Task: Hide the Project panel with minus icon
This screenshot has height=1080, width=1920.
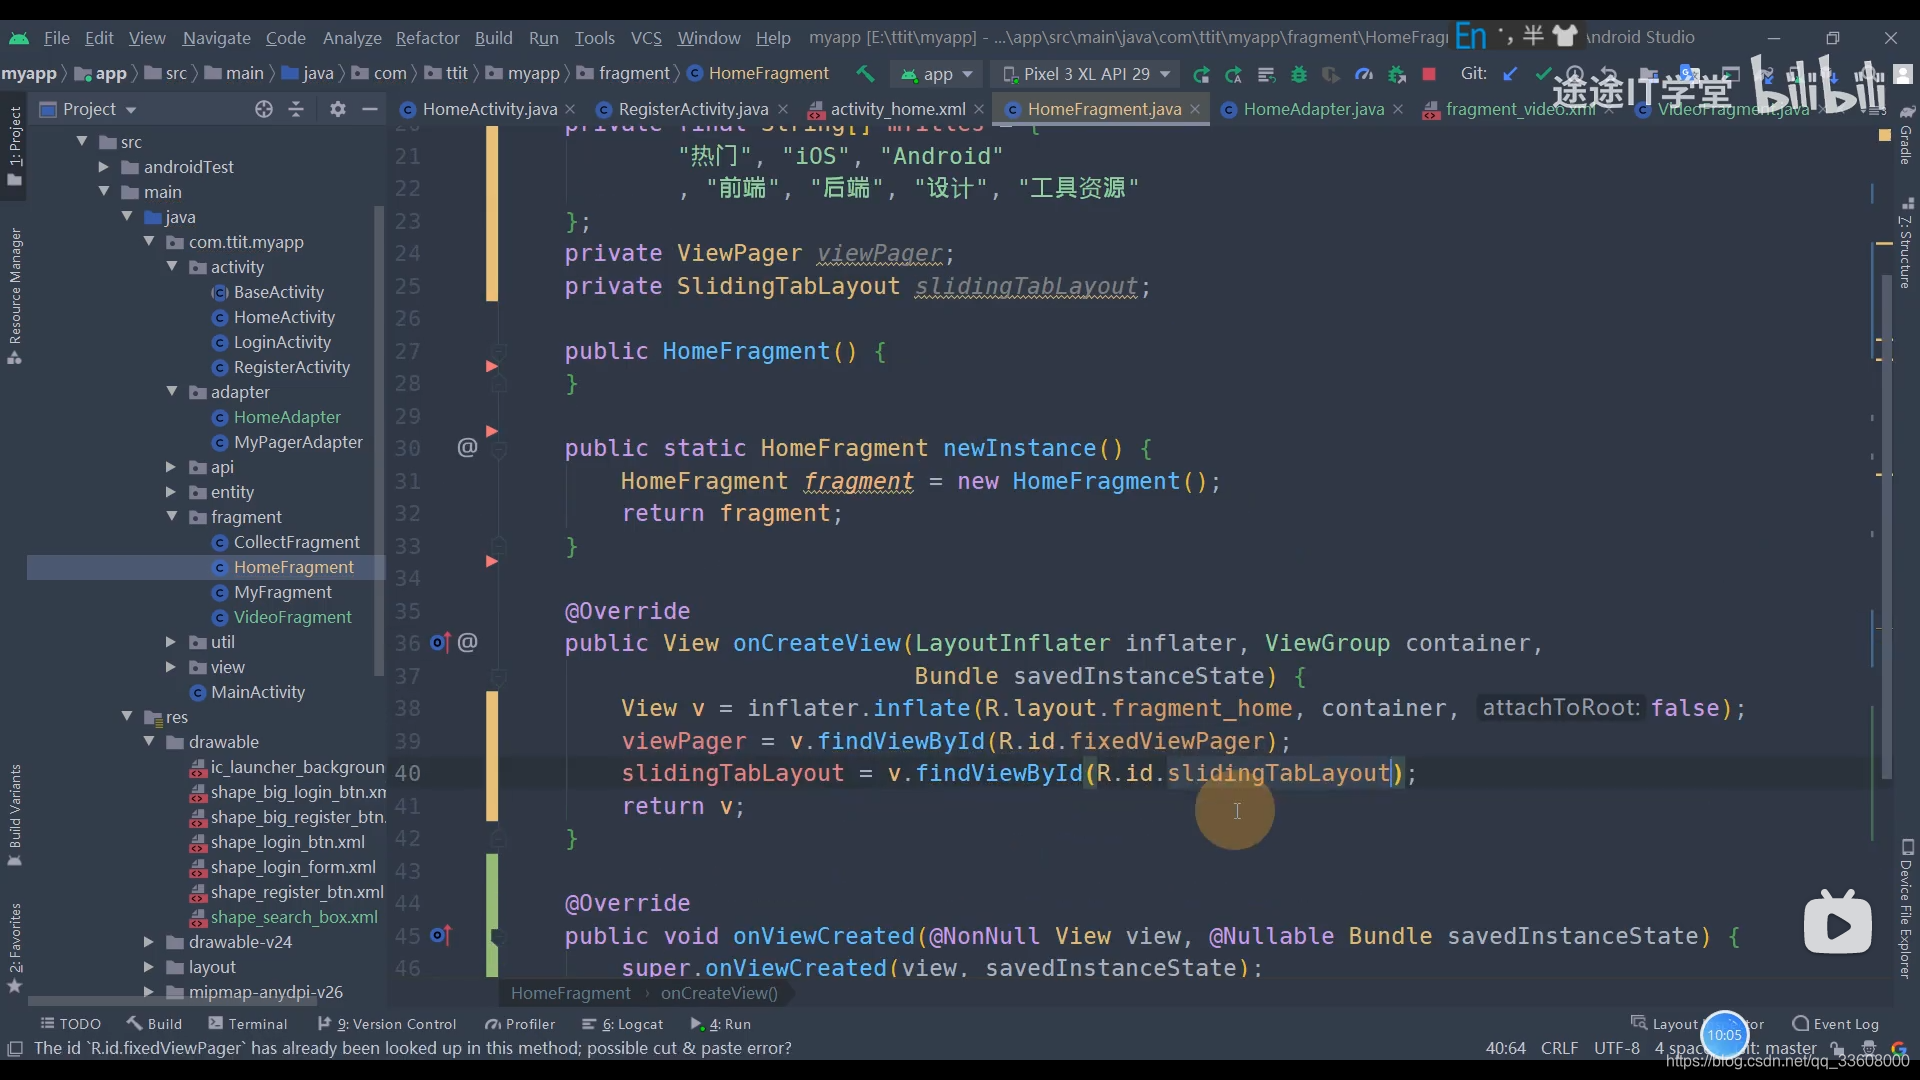Action: pos(370,109)
